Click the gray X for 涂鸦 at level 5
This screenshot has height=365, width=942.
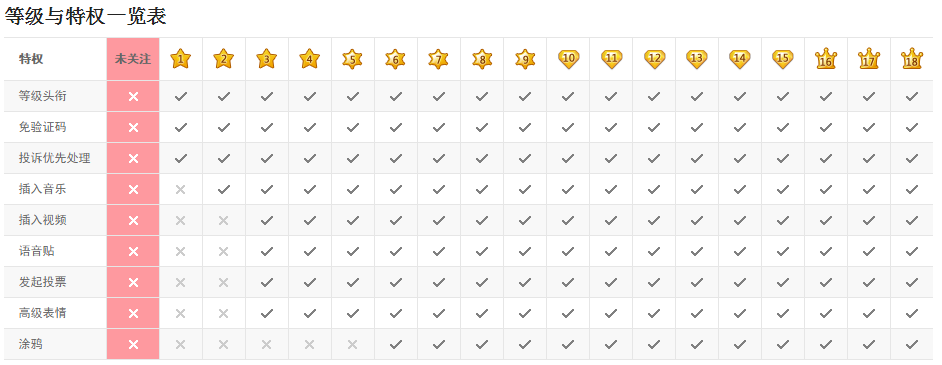[353, 344]
